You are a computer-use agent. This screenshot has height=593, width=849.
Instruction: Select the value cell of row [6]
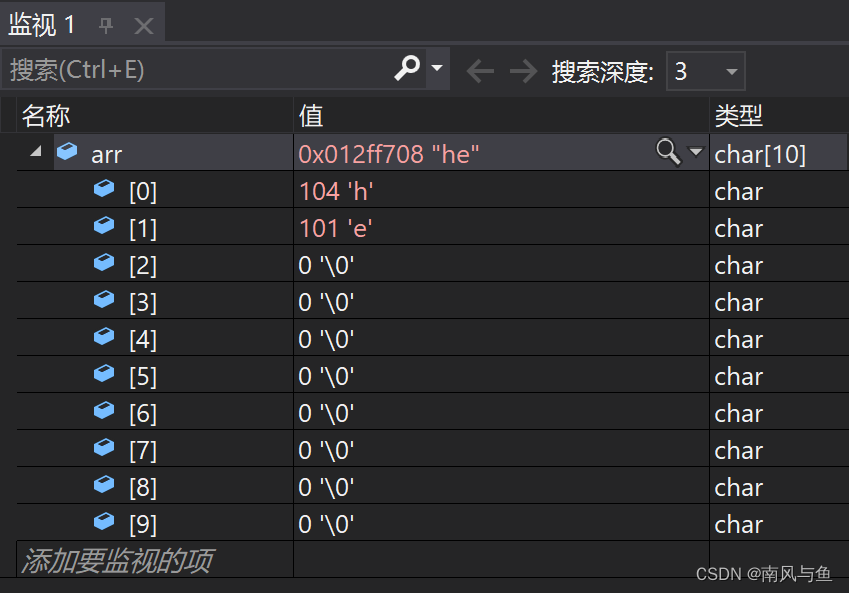[501, 412]
